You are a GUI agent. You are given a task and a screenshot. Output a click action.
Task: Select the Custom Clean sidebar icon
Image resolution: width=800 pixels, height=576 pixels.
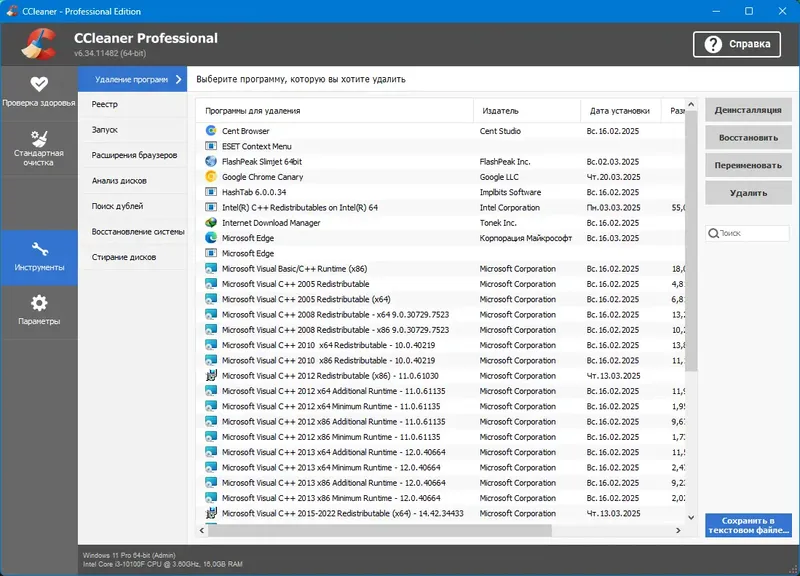coord(40,140)
